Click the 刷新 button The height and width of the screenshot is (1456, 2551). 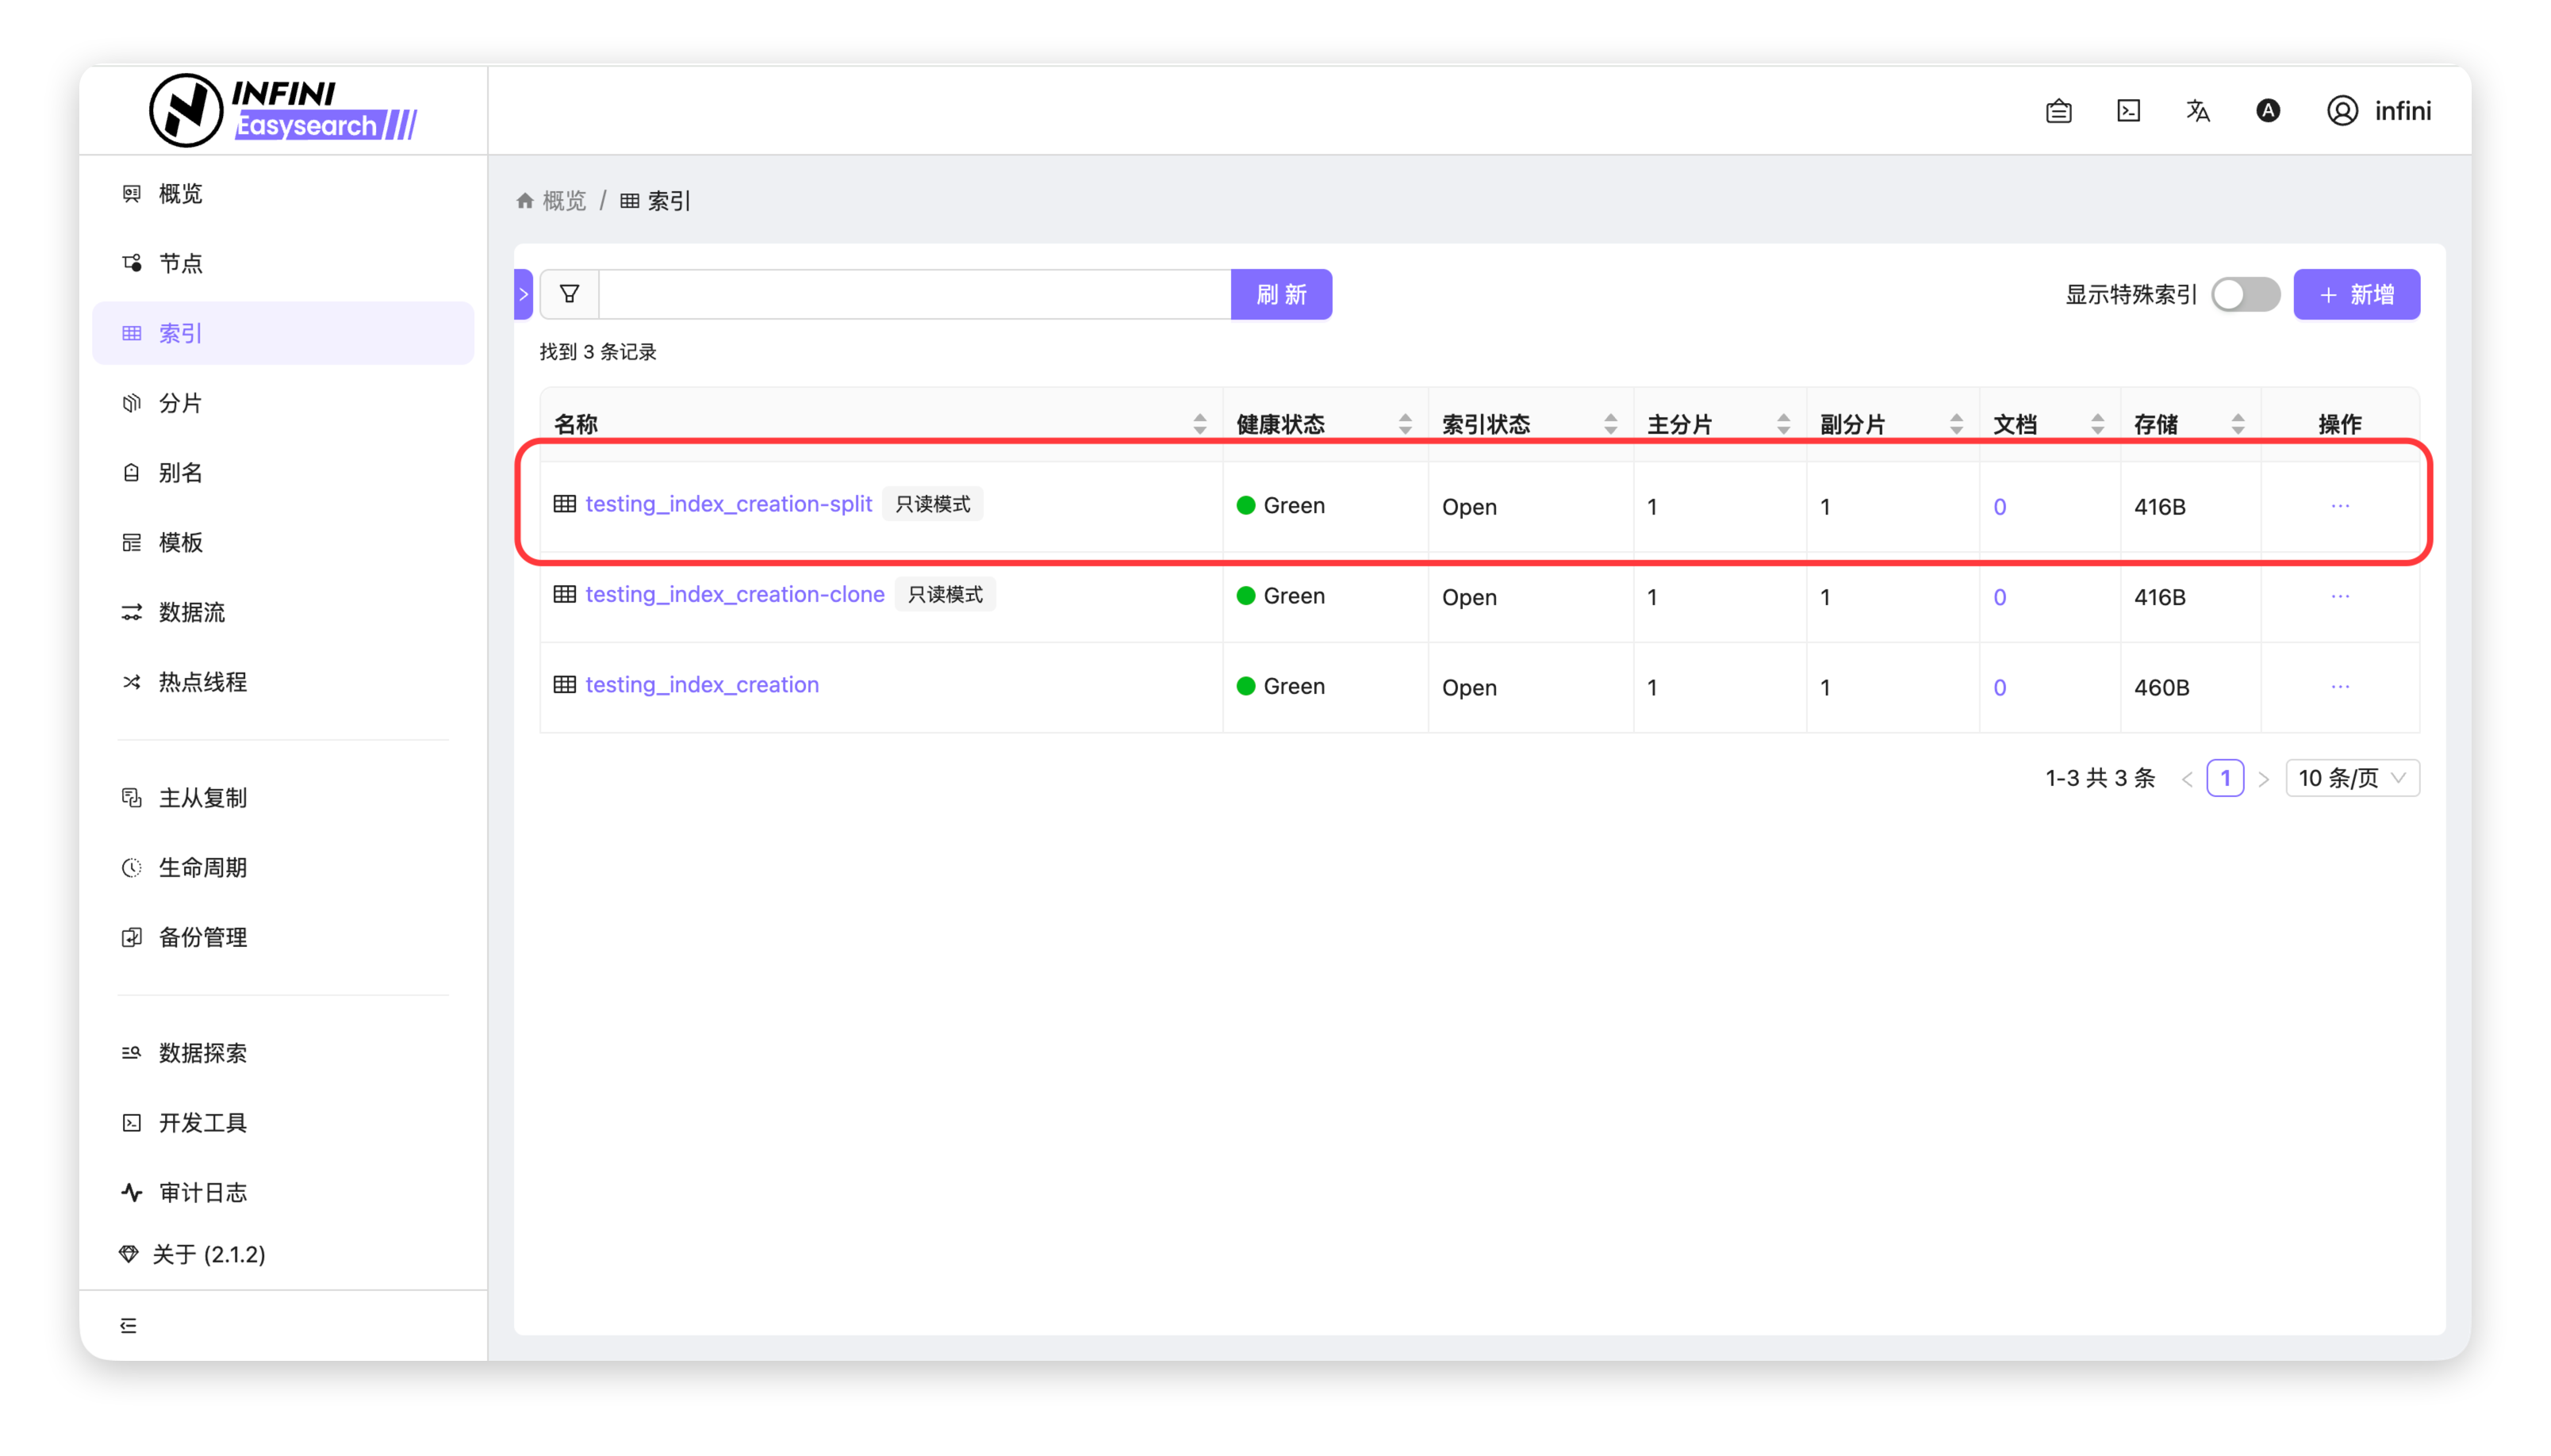tap(1281, 294)
